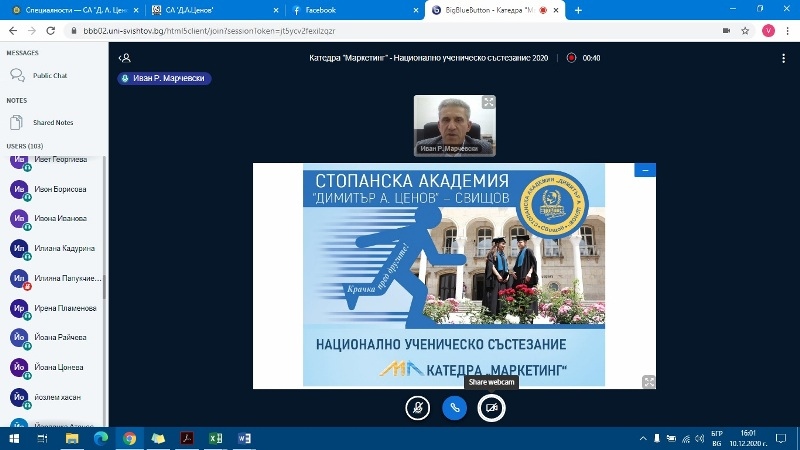
Task: Leave audio with the phone button
Action: pos(454,408)
